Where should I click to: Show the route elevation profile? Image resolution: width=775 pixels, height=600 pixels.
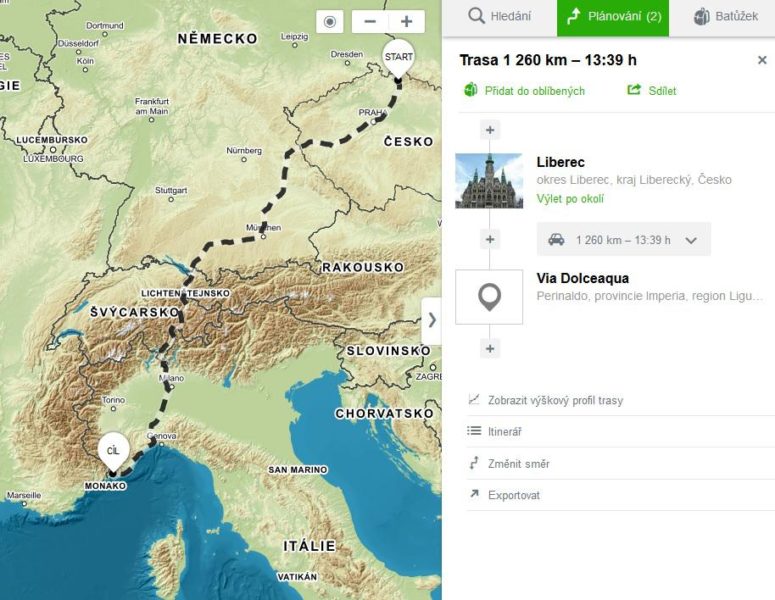point(554,400)
